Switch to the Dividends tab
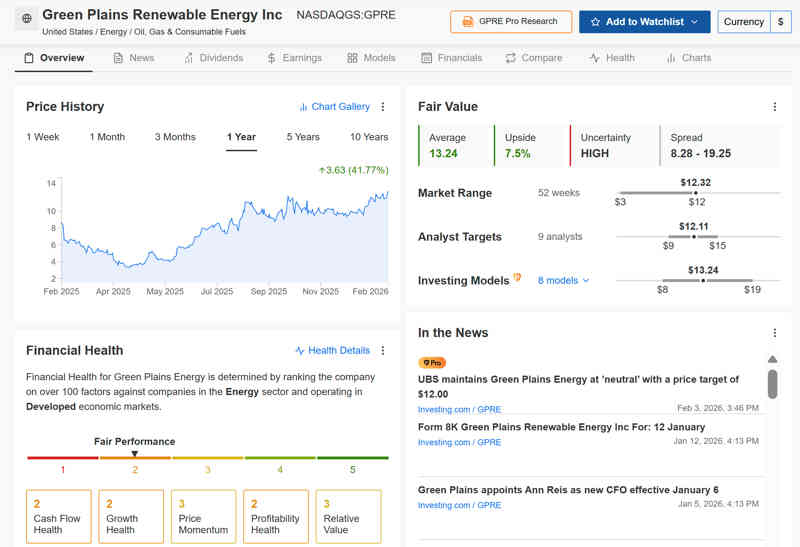 213,58
